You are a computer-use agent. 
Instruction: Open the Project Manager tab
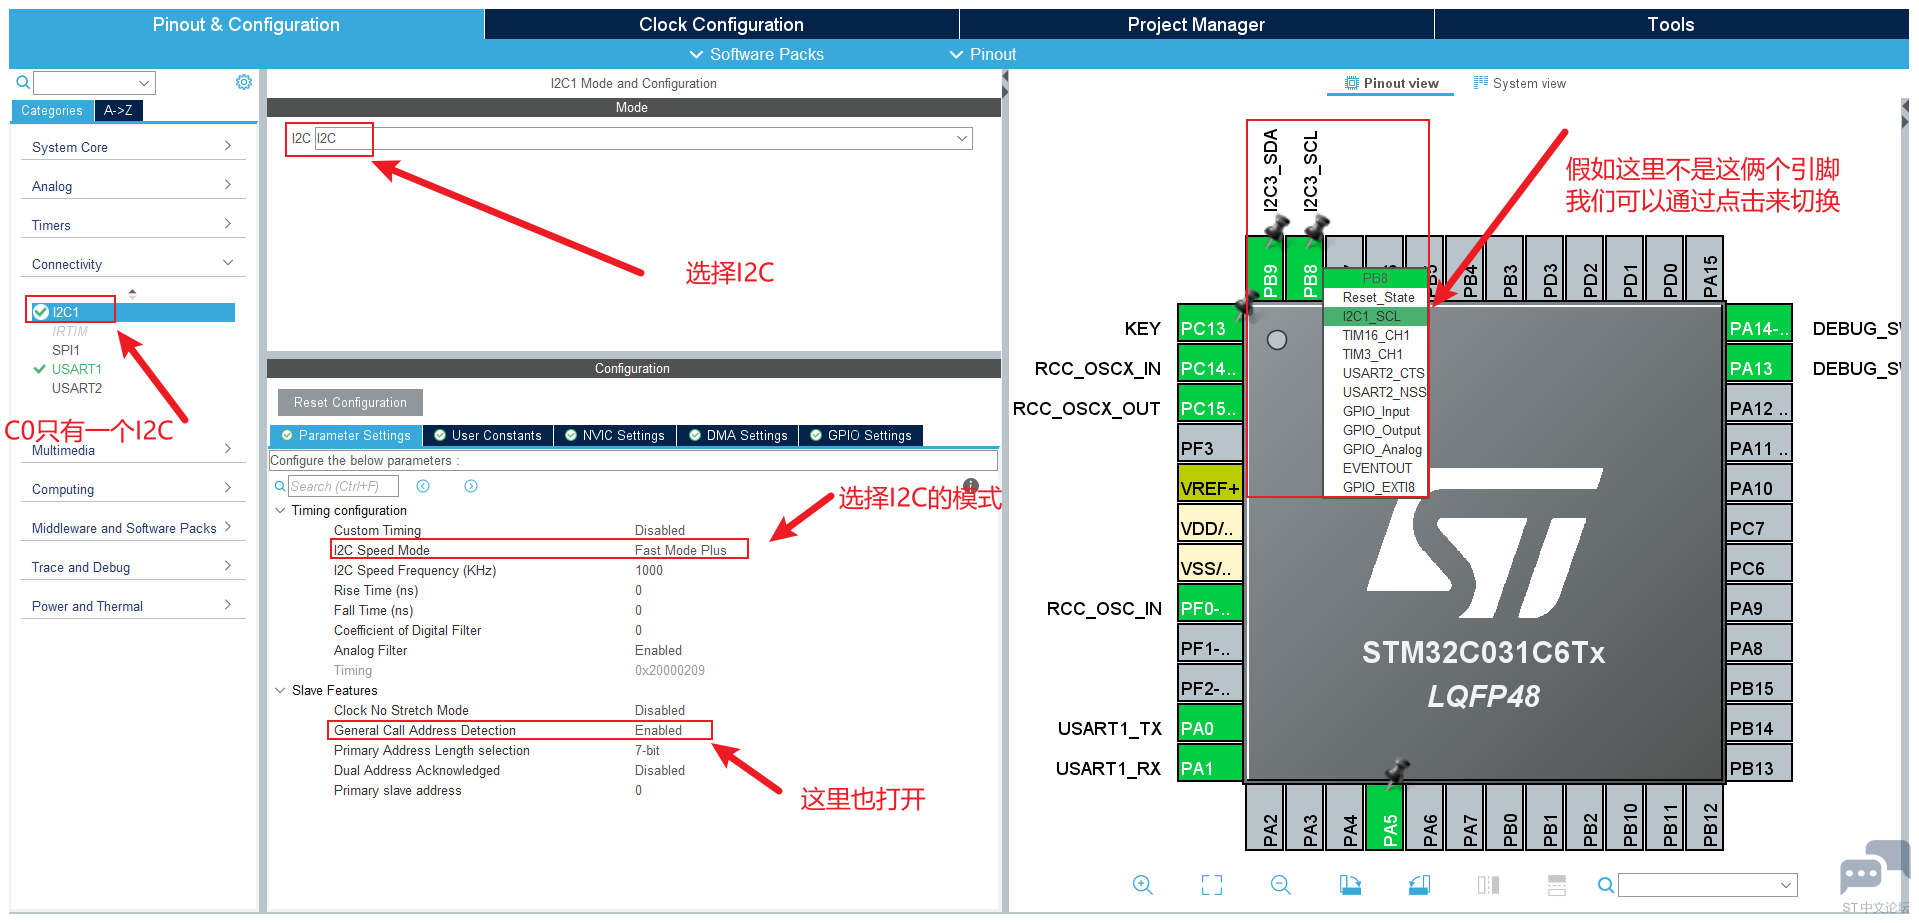pyautogui.click(x=1196, y=24)
